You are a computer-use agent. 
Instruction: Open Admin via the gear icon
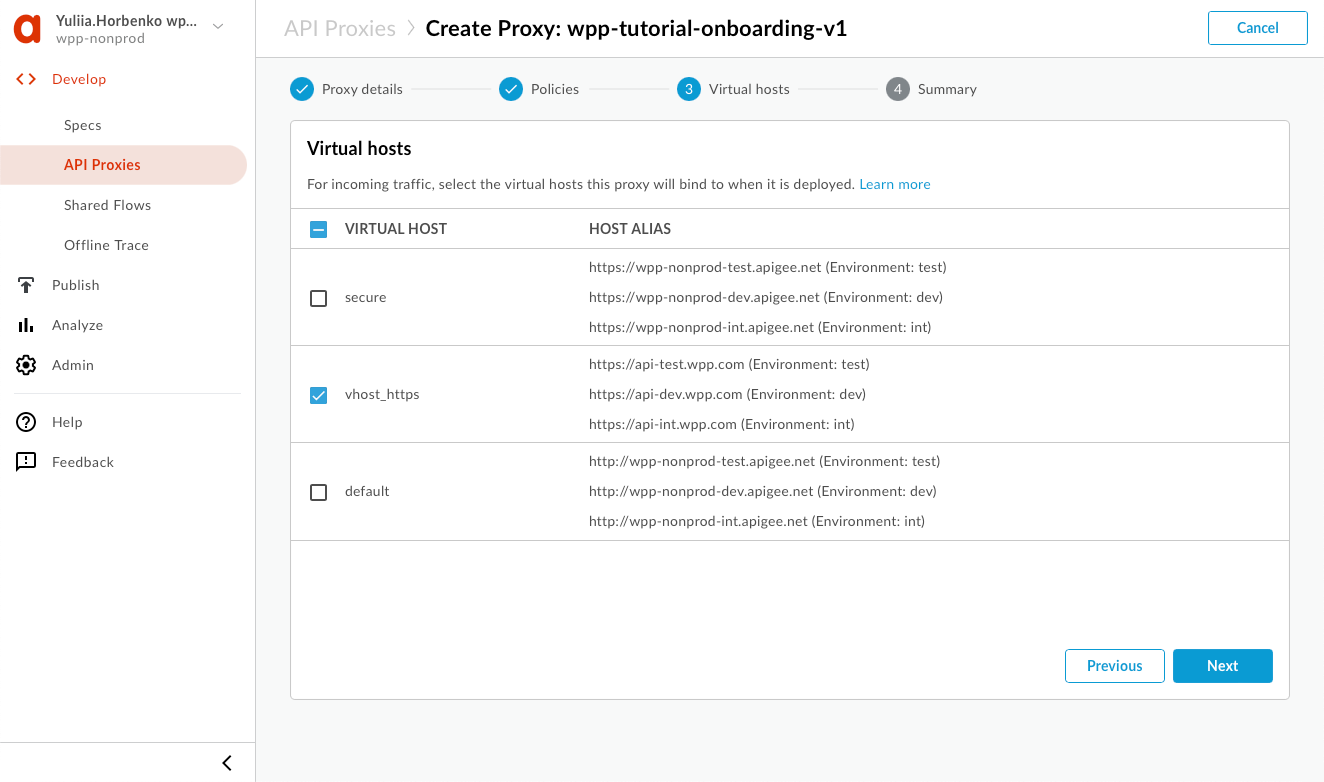coord(26,365)
